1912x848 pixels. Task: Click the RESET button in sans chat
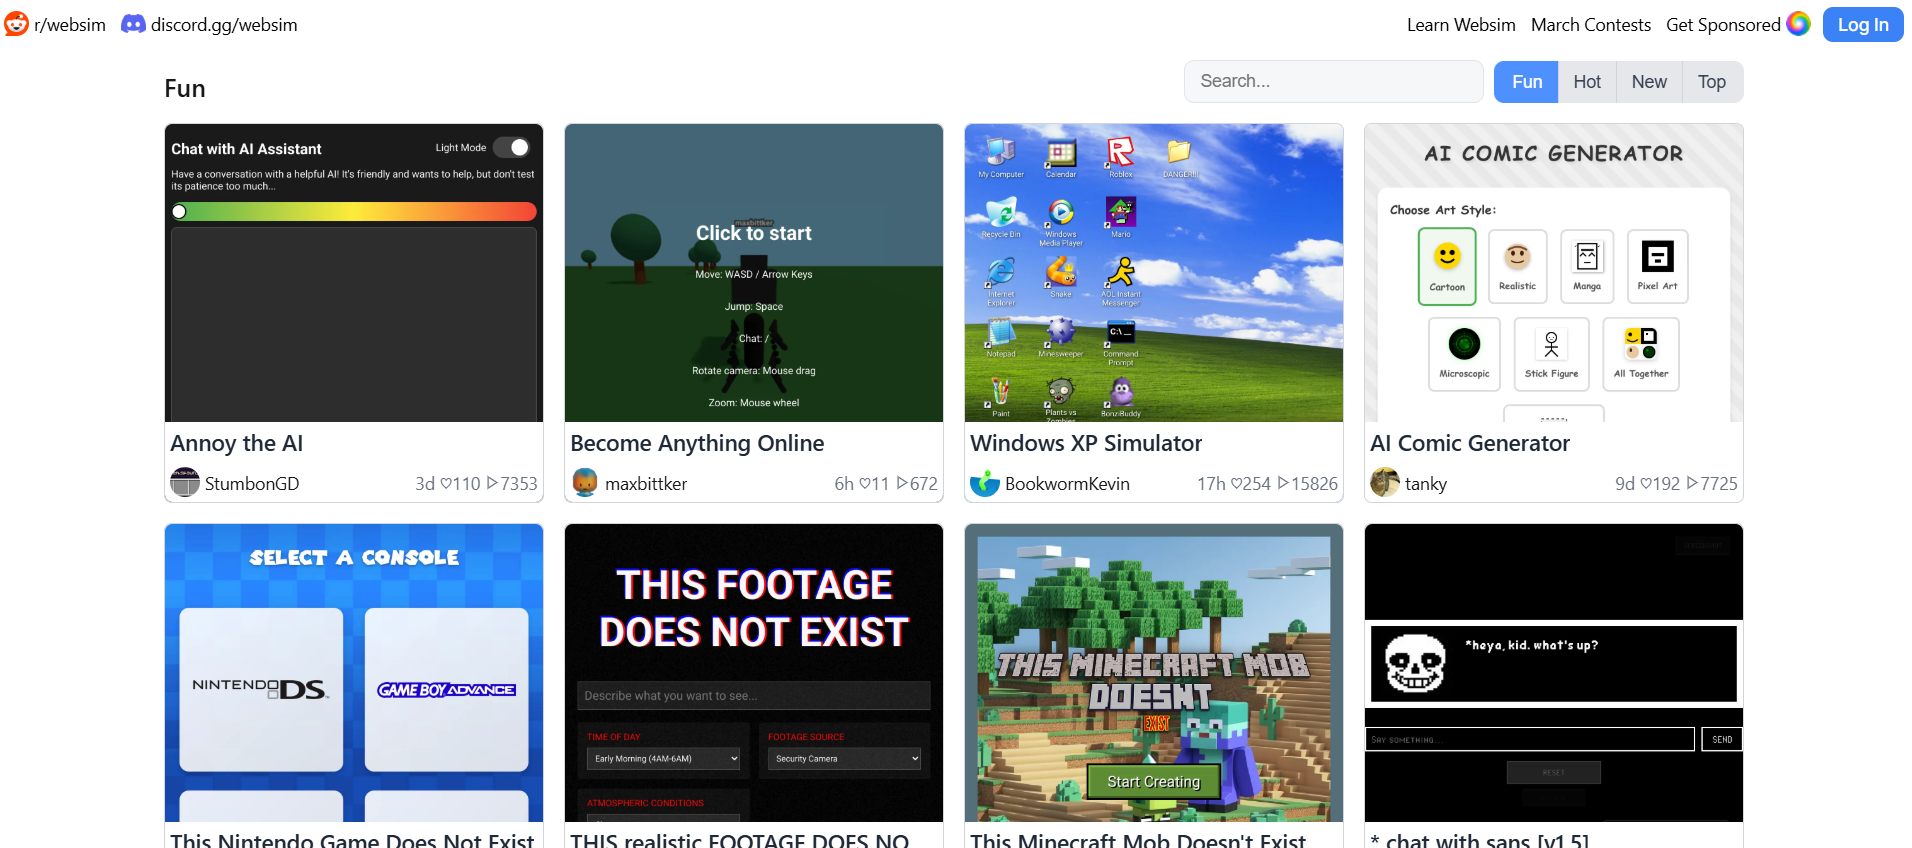point(1554,772)
